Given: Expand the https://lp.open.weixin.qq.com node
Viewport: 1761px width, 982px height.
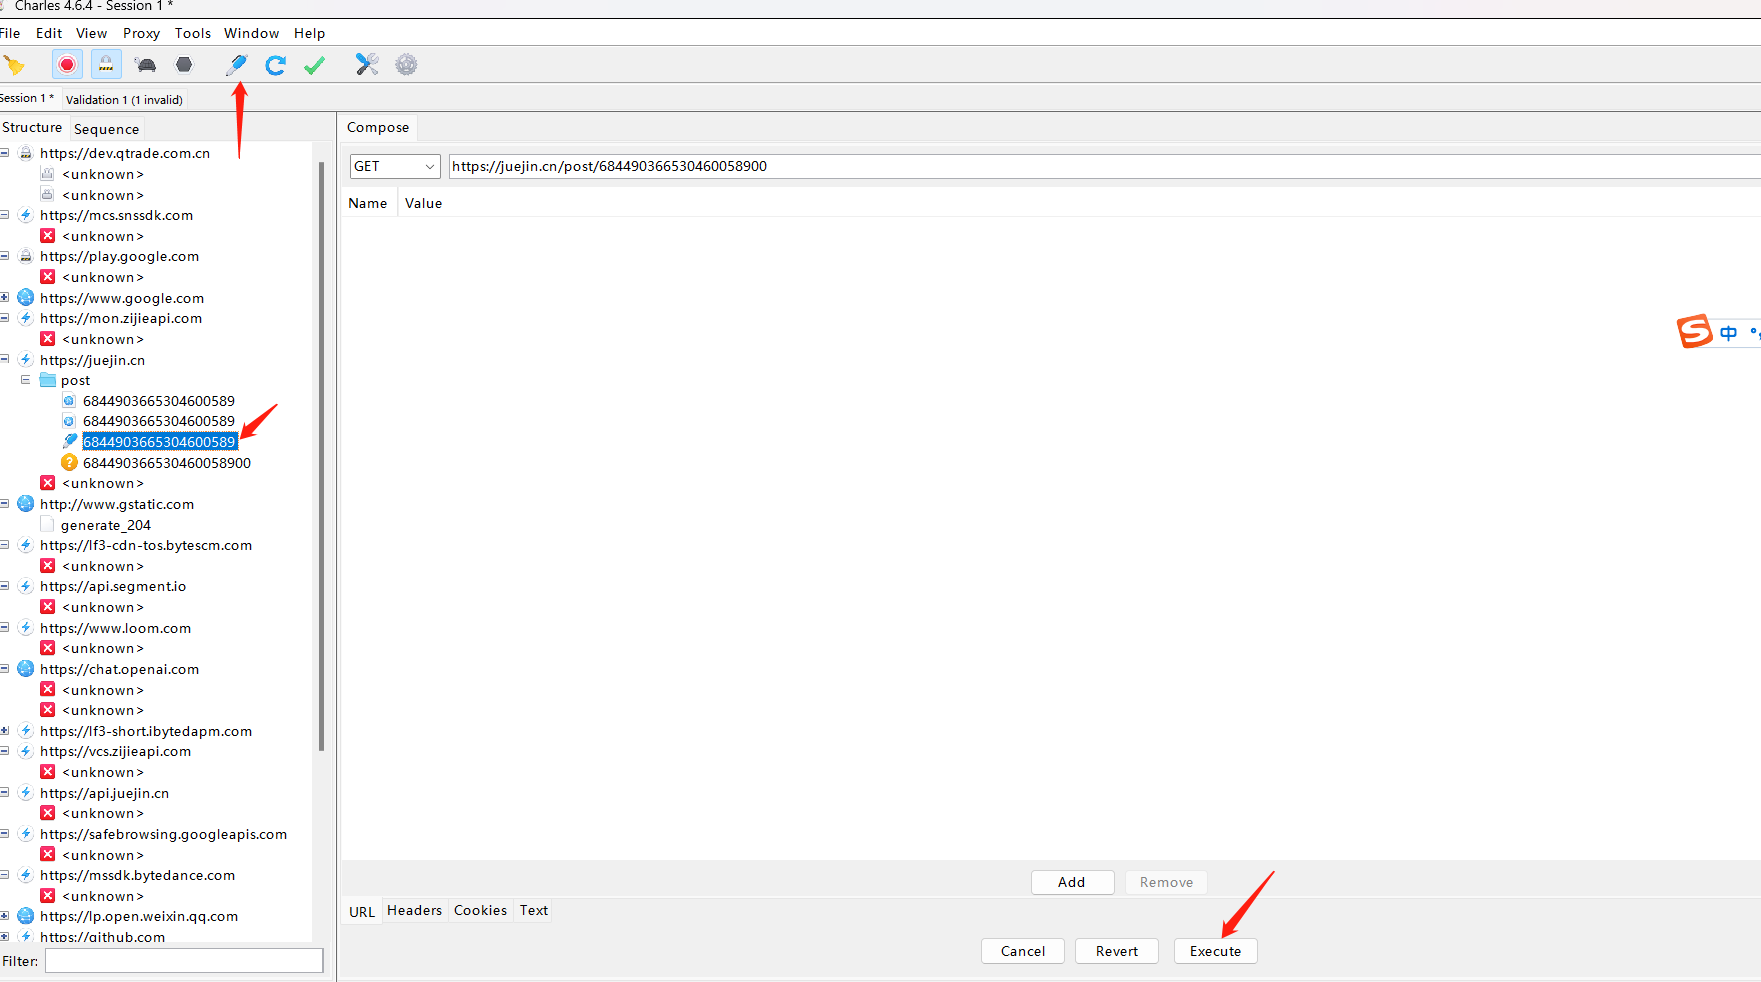Looking at the screenshot, I should tap(5, 916).
